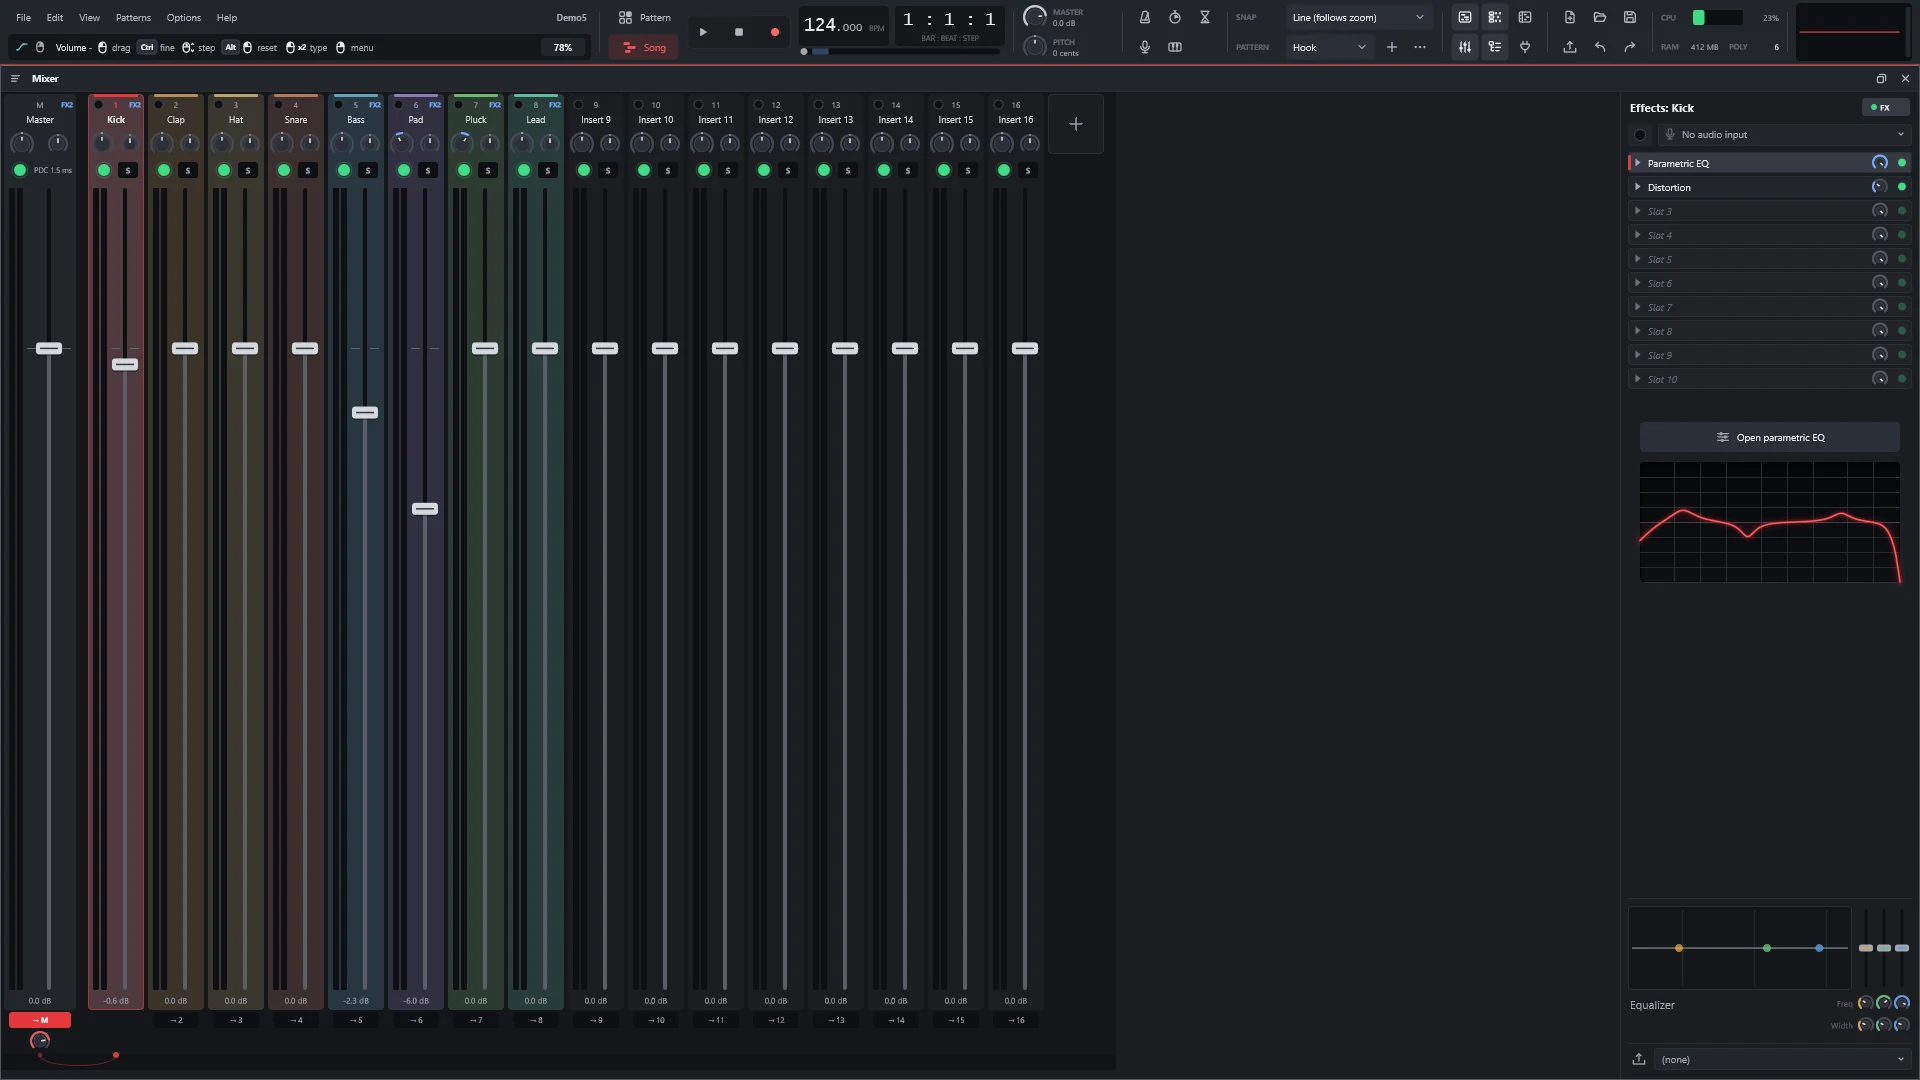Viewport: 1920px width, 1080px height.
Task: Add new mixer insert track
Action: [1076, 124]
